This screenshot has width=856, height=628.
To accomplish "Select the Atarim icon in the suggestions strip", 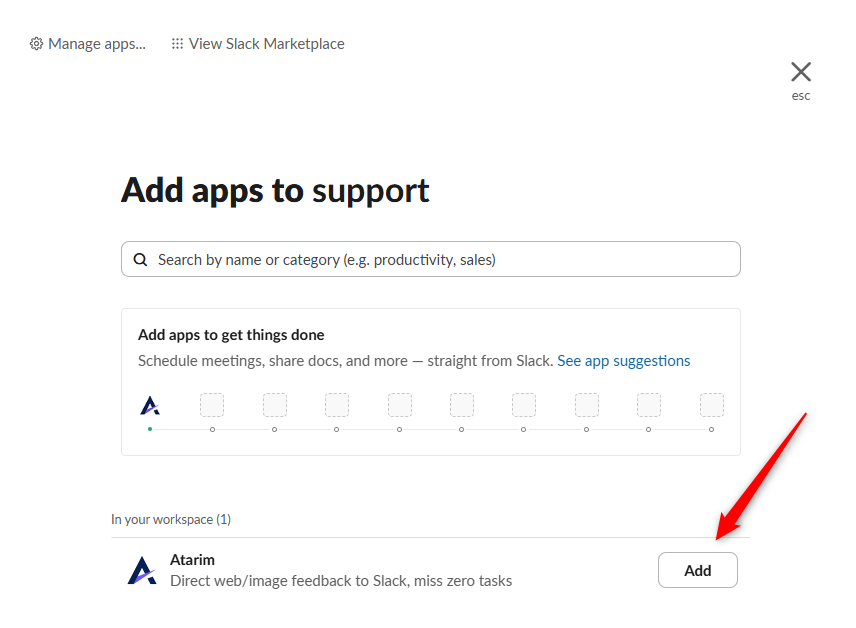I will tap(150, 405).
